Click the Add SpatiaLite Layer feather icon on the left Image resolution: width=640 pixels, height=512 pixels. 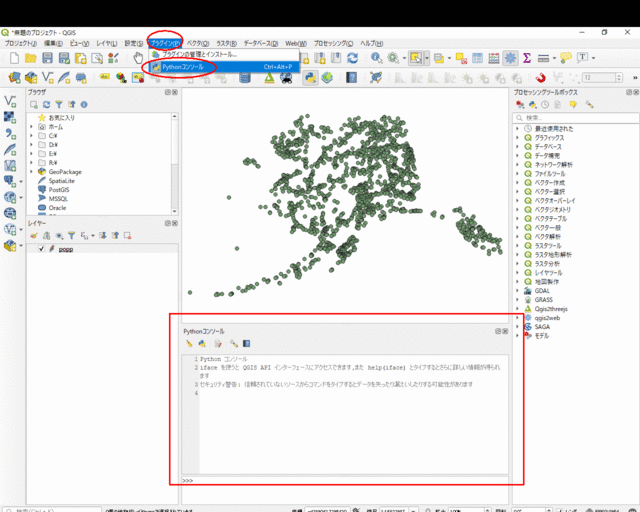coord(10,149)
